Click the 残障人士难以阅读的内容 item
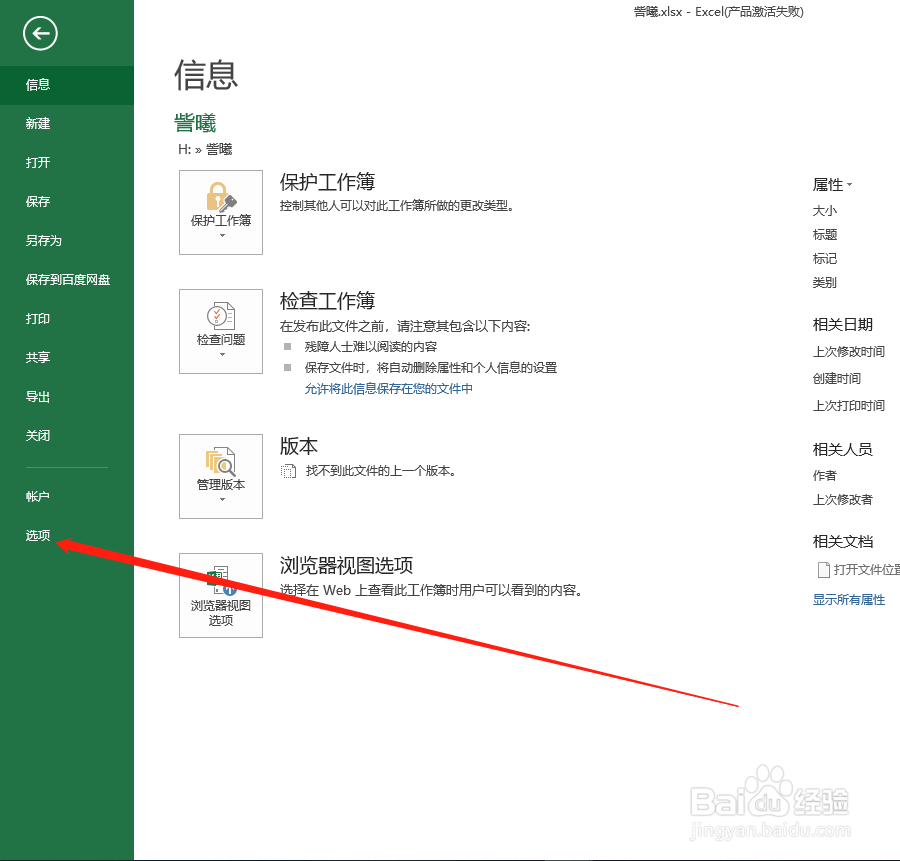This screenshot has height=861, width=900. click(371, 347)
